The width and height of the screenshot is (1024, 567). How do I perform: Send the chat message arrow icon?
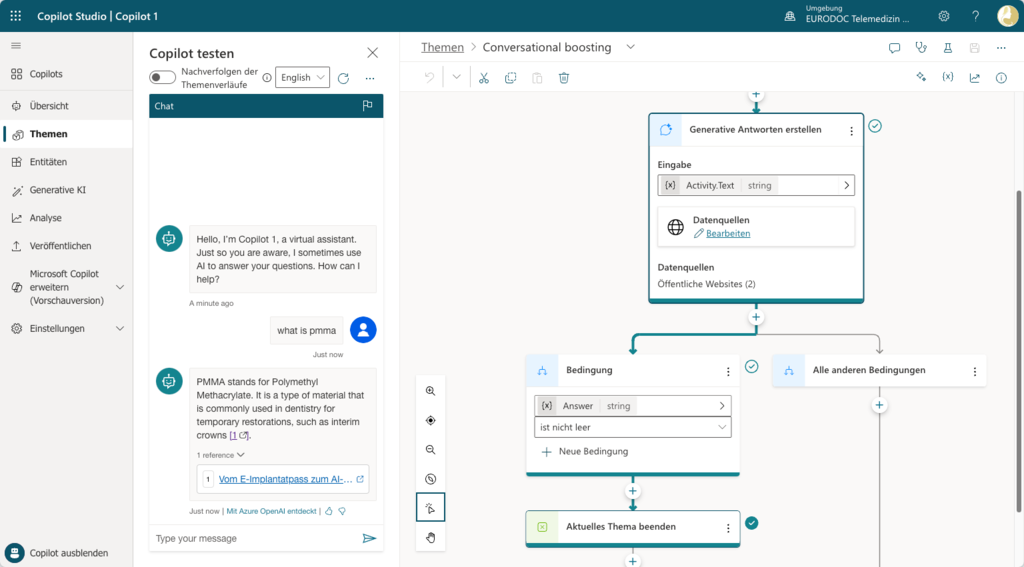tap(369, 538)
